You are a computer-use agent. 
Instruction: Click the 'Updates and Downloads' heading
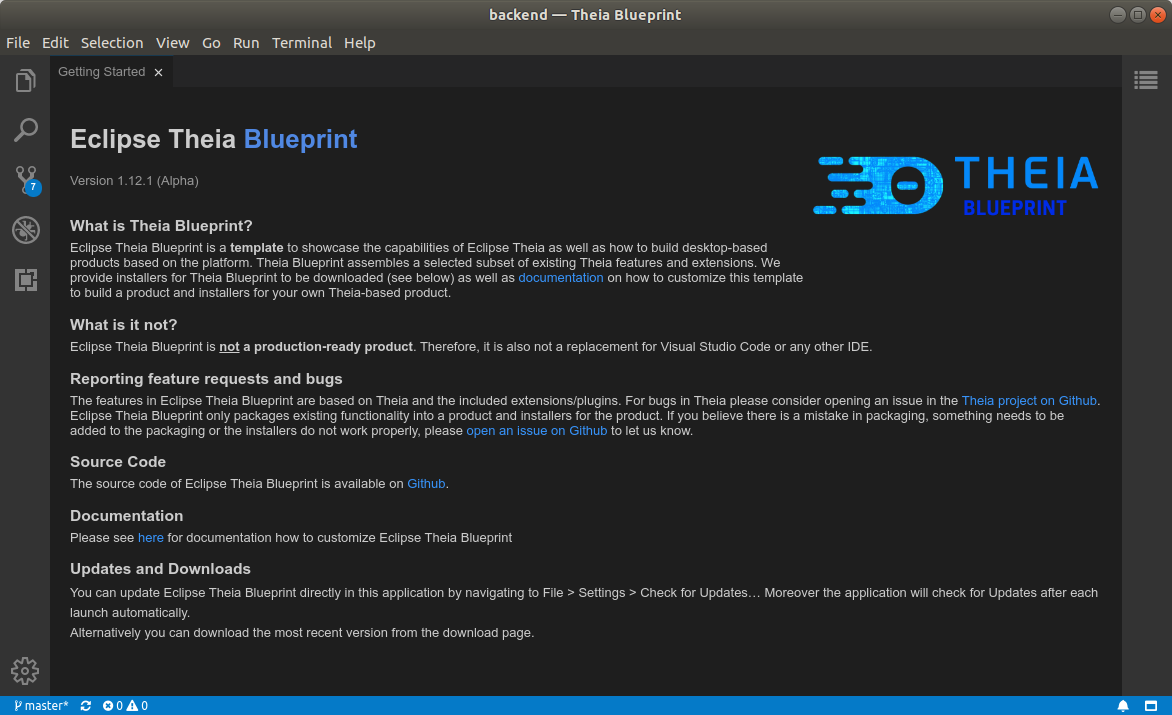[160, 569]
